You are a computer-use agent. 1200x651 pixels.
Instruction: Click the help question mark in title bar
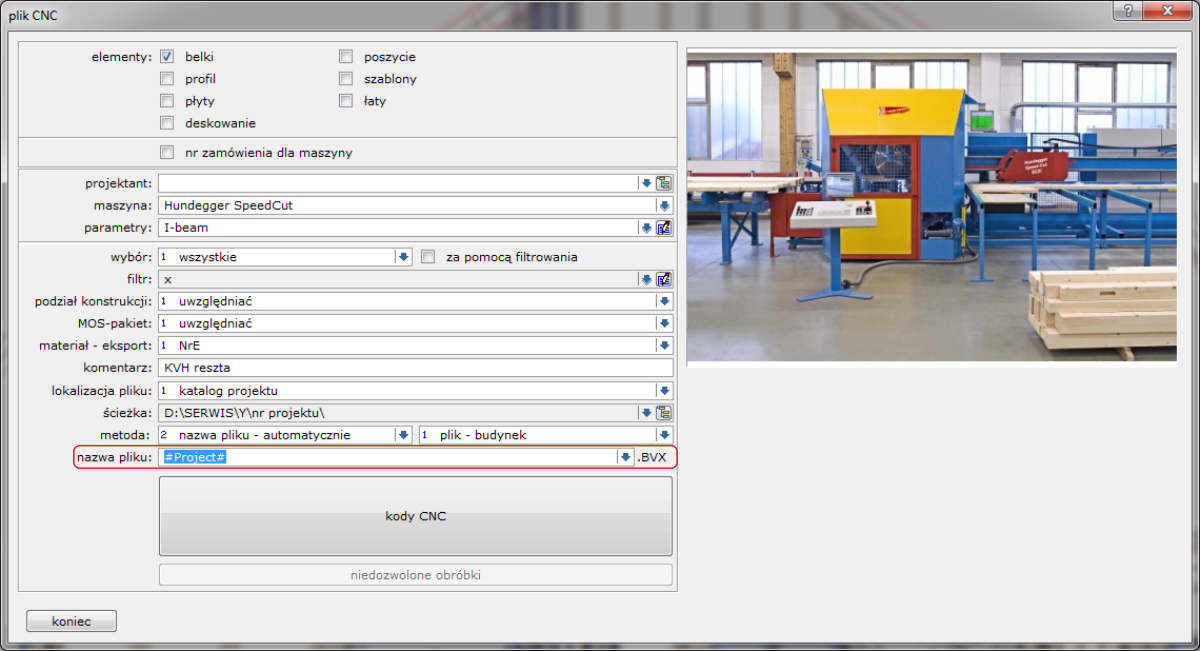click(x=1127, y=9)
